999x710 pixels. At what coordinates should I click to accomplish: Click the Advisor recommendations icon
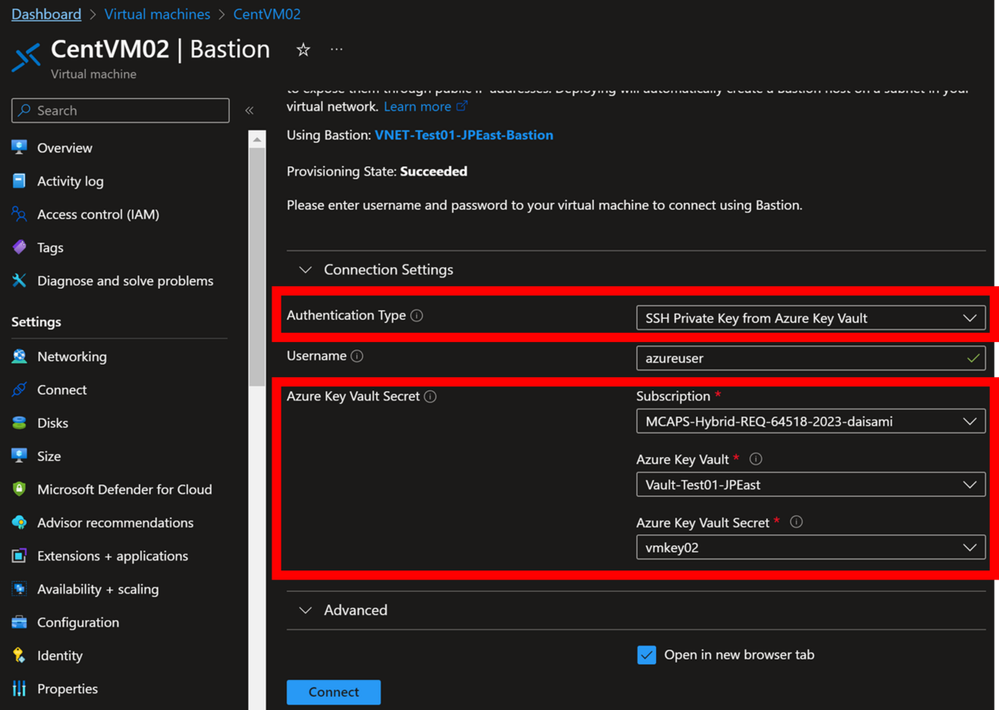pyautogui.click(x=19, y=522)
